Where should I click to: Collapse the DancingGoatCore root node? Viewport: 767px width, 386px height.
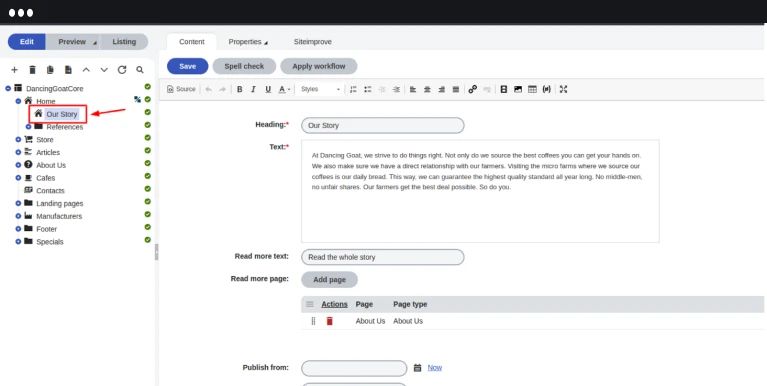point(8,89)
